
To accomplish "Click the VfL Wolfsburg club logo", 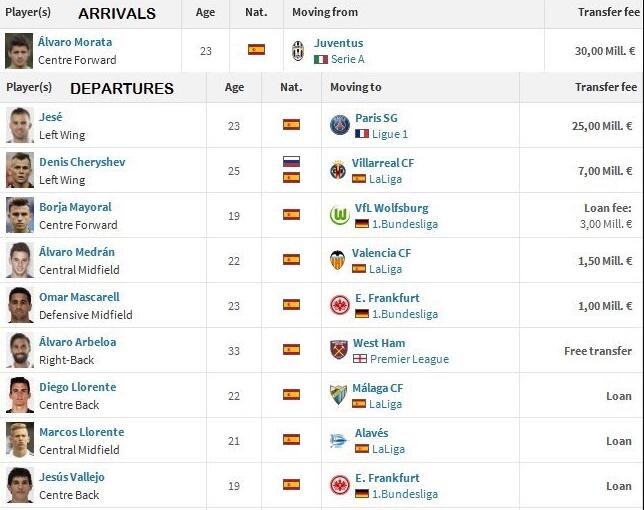I will pos(340,215).
